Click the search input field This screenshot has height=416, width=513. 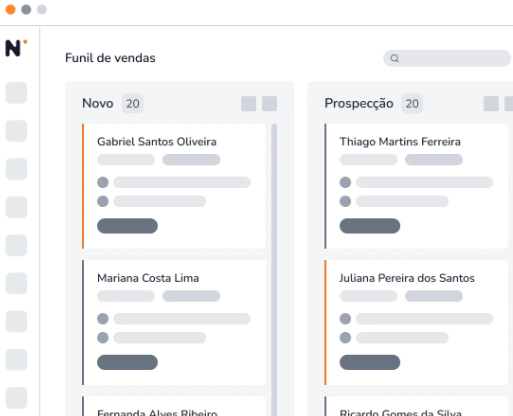click(x=447, y=58)
